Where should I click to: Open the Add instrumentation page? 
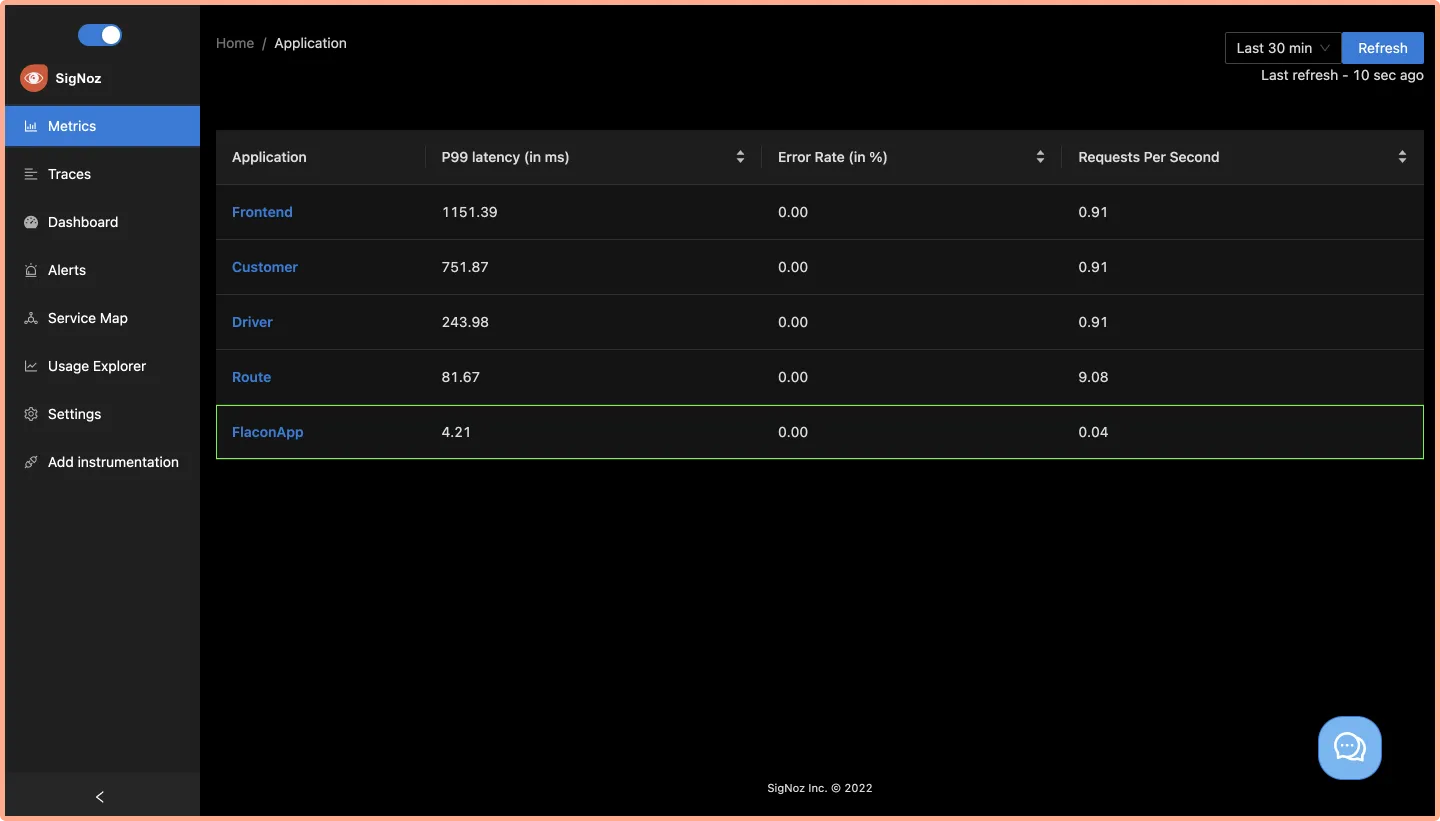[31, 462]
